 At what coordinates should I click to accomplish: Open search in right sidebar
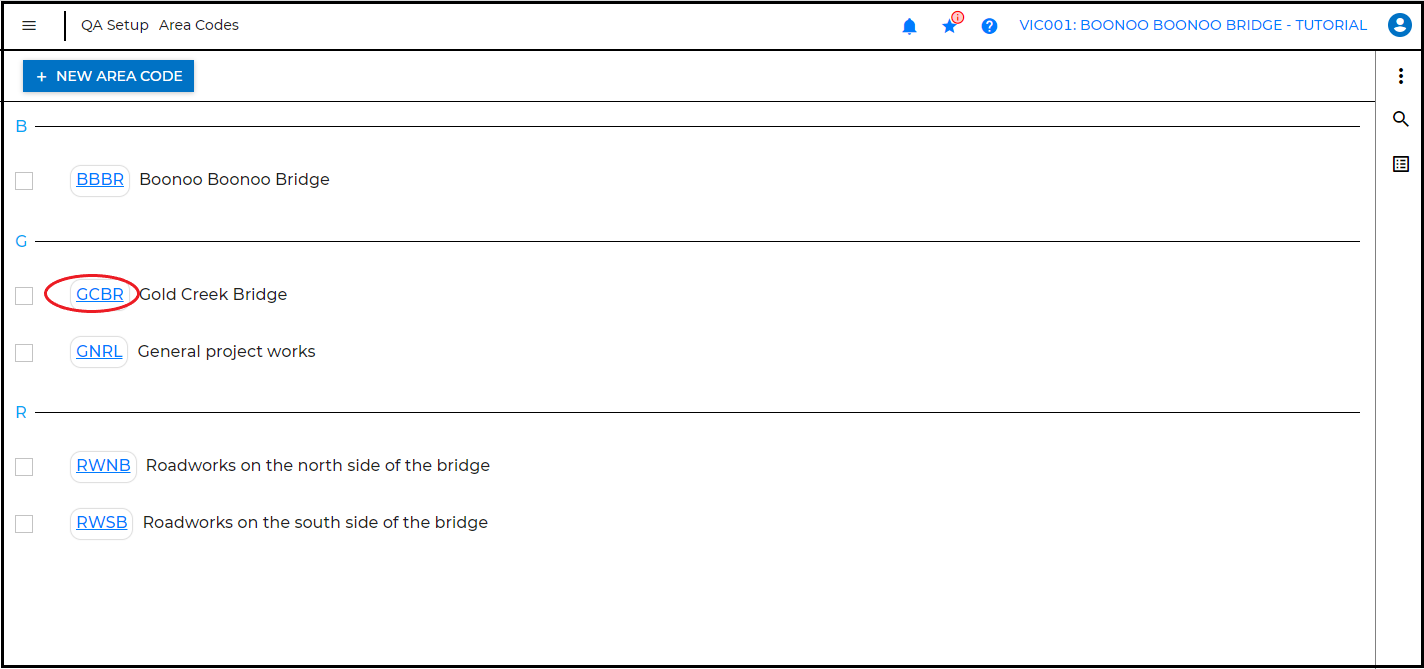1400,120
